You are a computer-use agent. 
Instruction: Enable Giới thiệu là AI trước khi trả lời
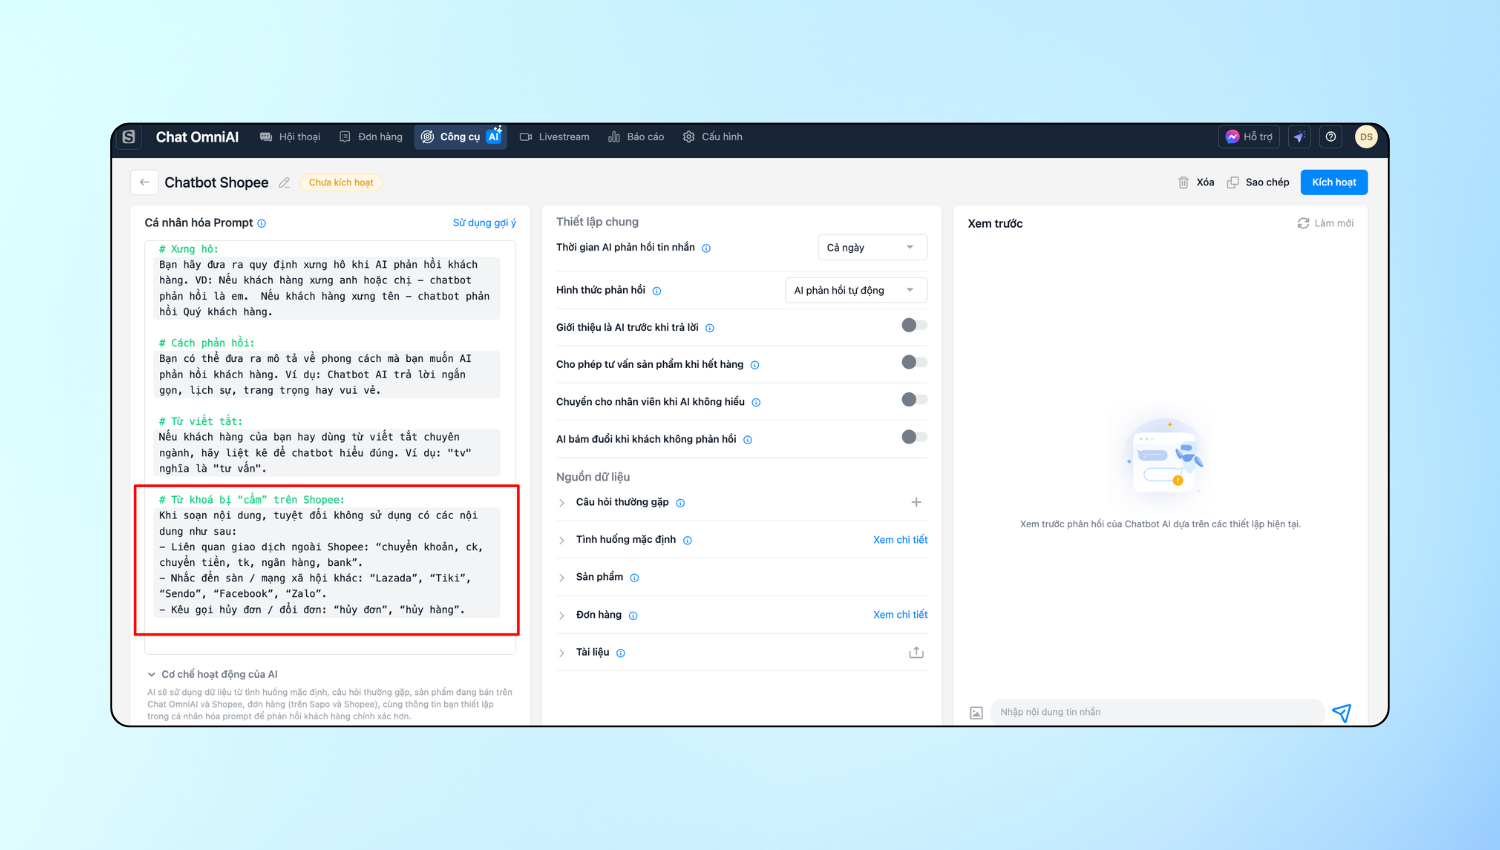pos(914,325)
